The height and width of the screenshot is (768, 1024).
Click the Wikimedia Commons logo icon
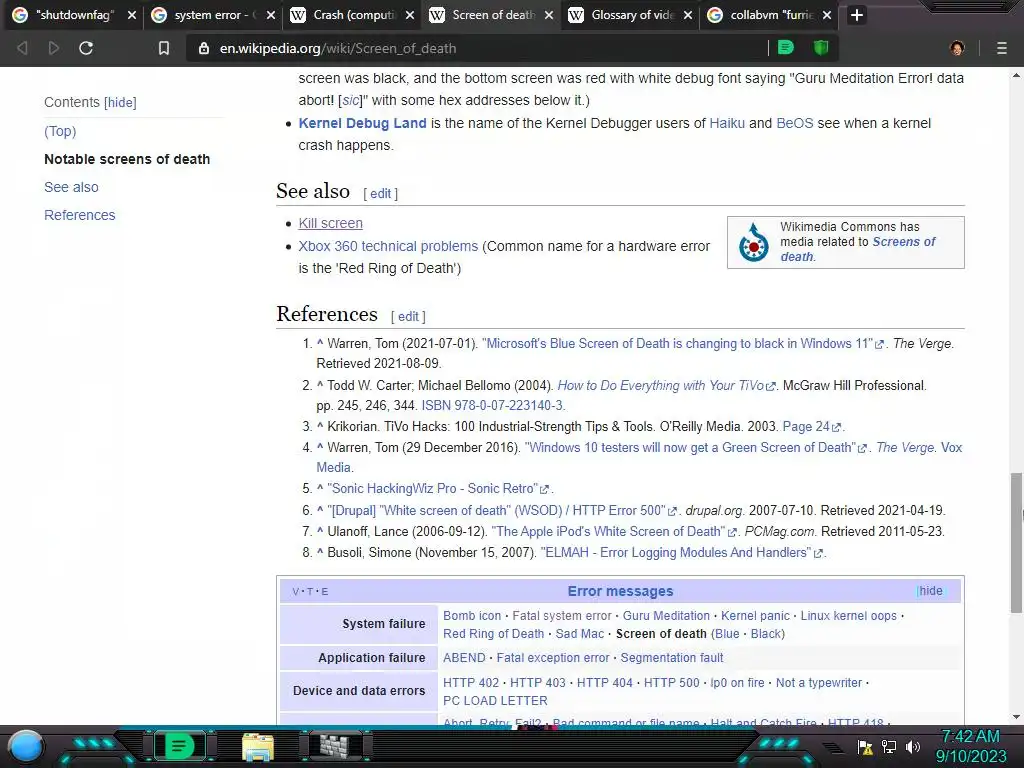click(x=754, y=242)
